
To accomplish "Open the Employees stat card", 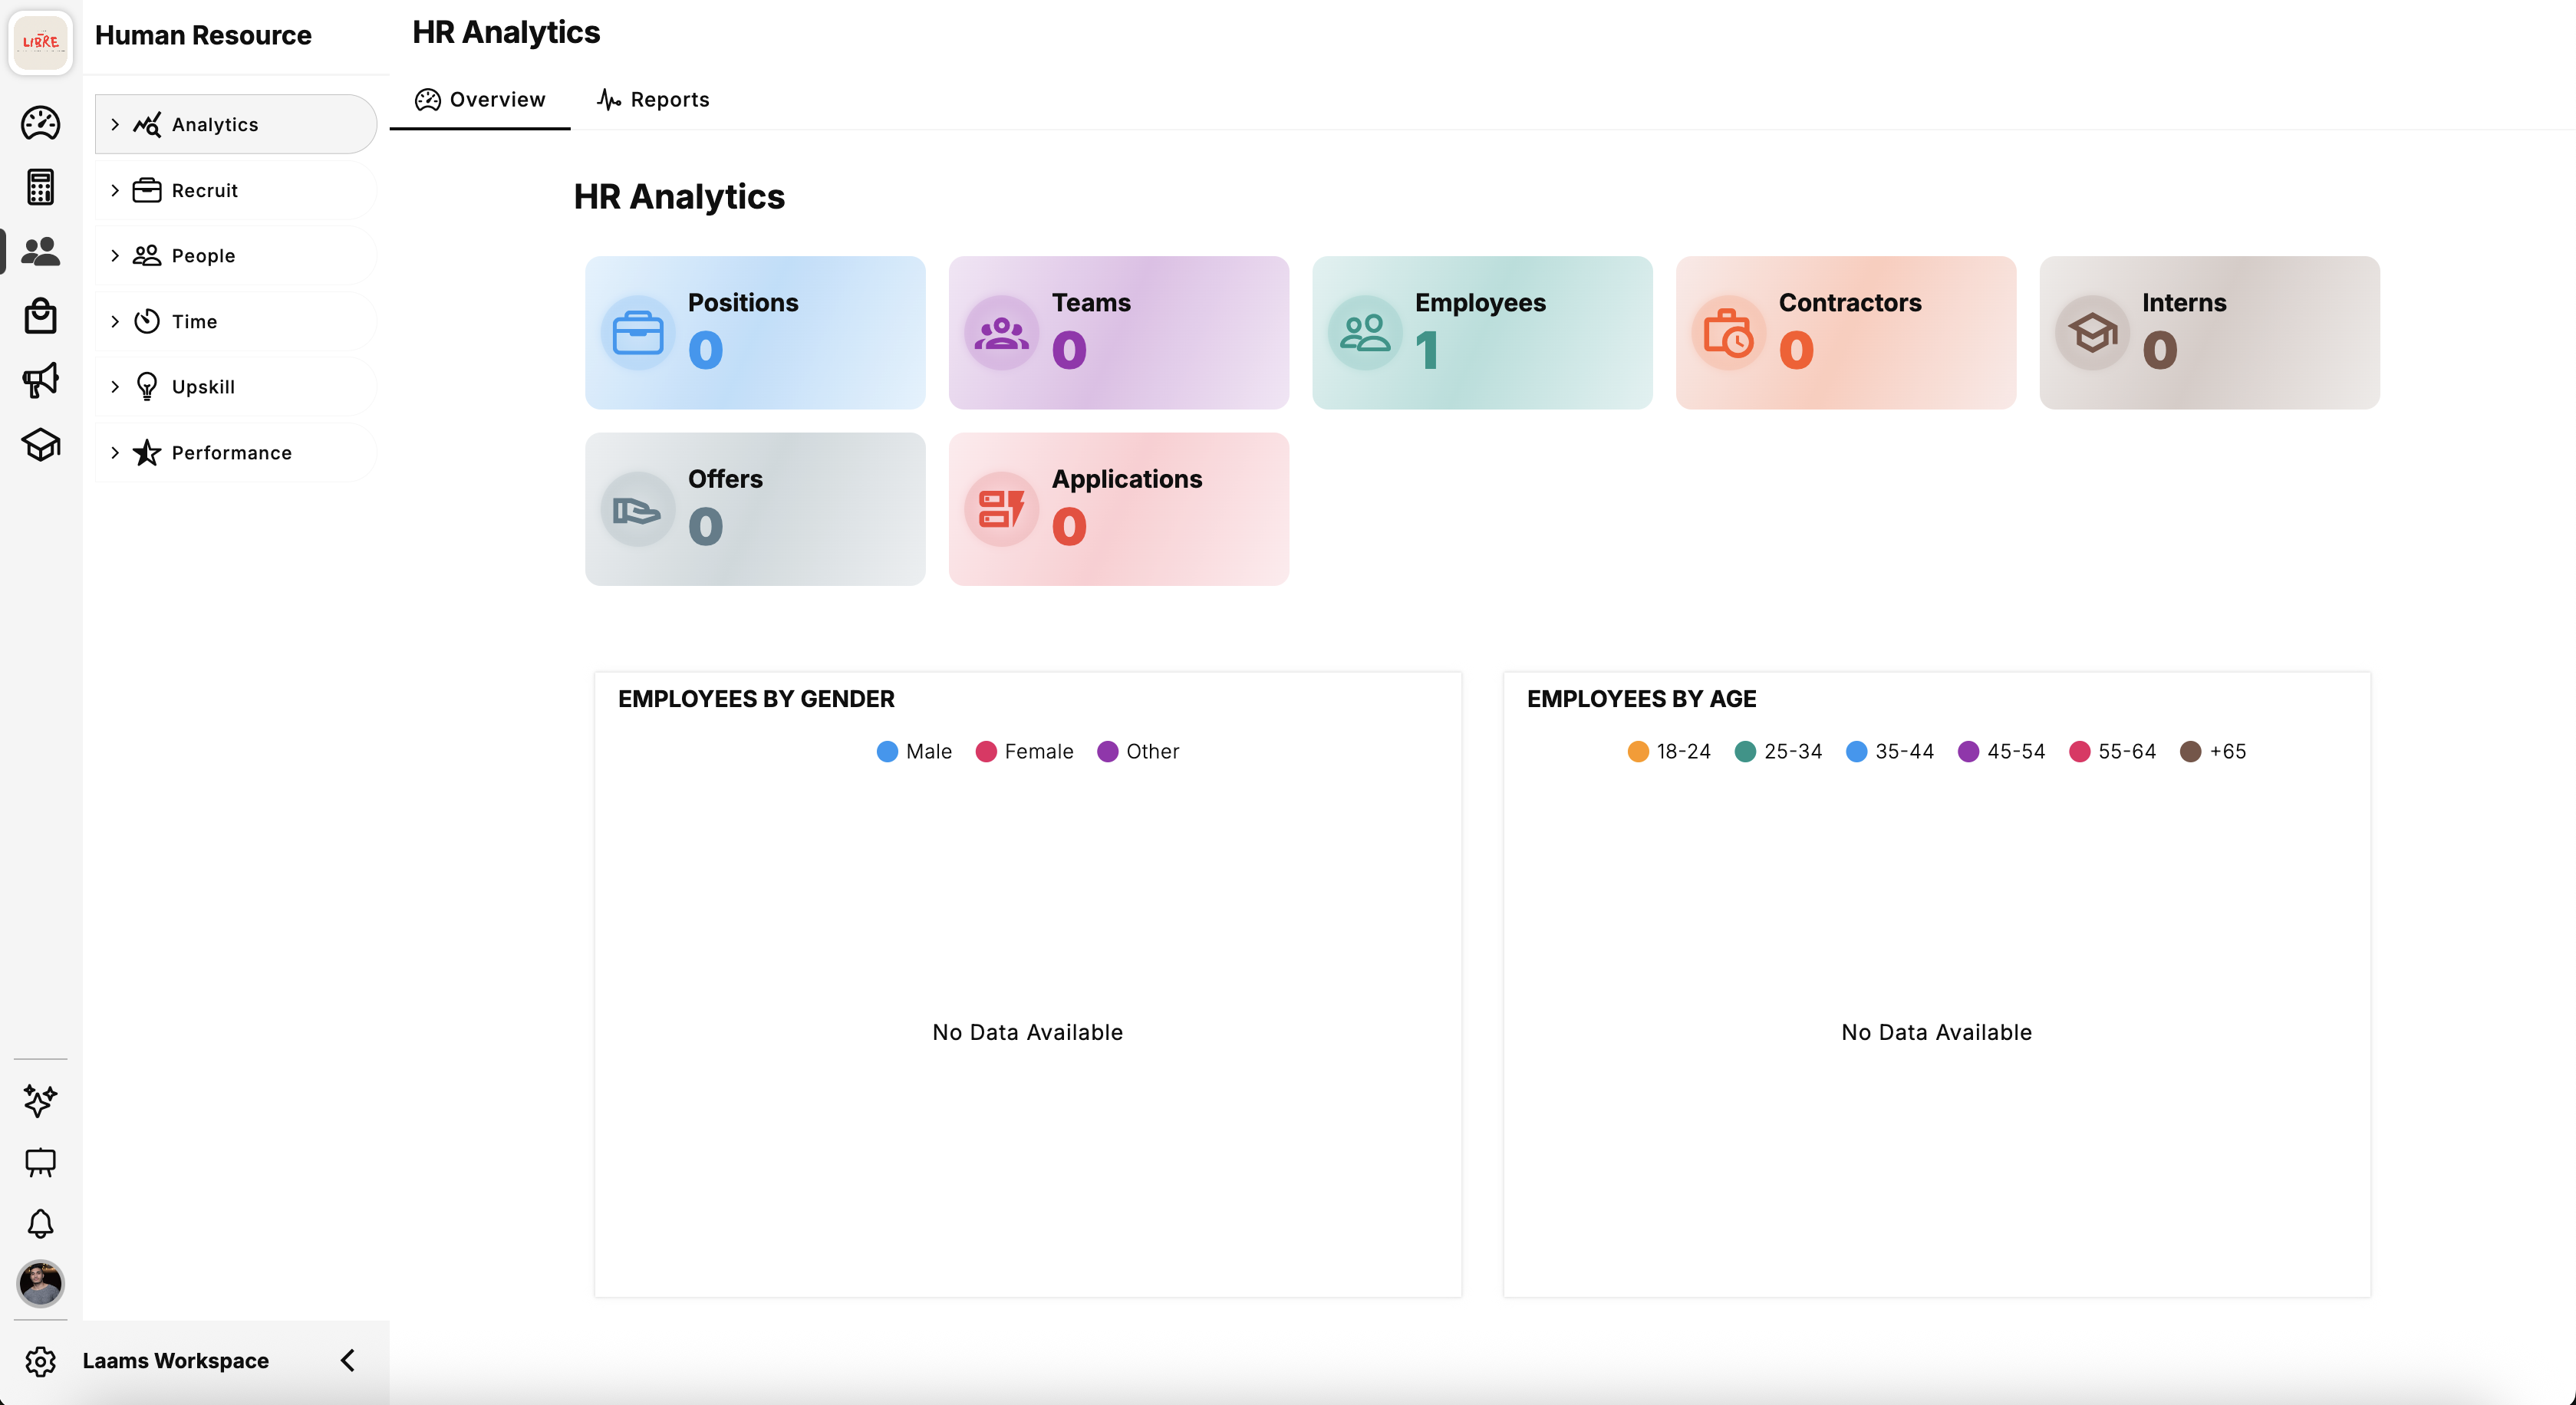I will tap(1481, 332).
